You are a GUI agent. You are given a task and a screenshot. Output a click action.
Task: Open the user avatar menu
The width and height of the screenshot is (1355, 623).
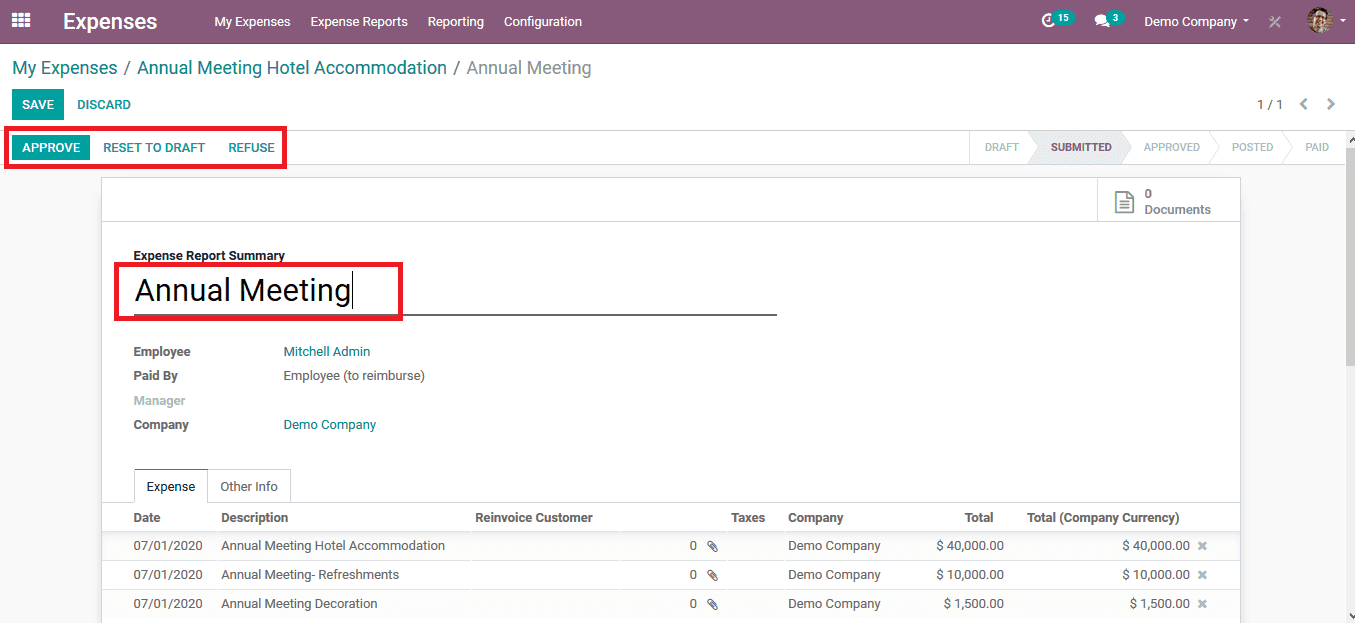coord(1325,20)
